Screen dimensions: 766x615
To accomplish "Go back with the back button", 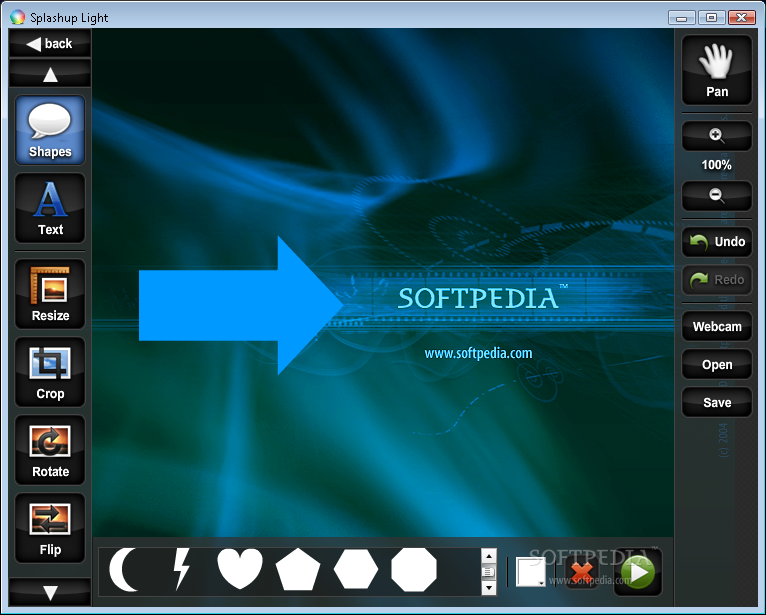I will [50, 43].
